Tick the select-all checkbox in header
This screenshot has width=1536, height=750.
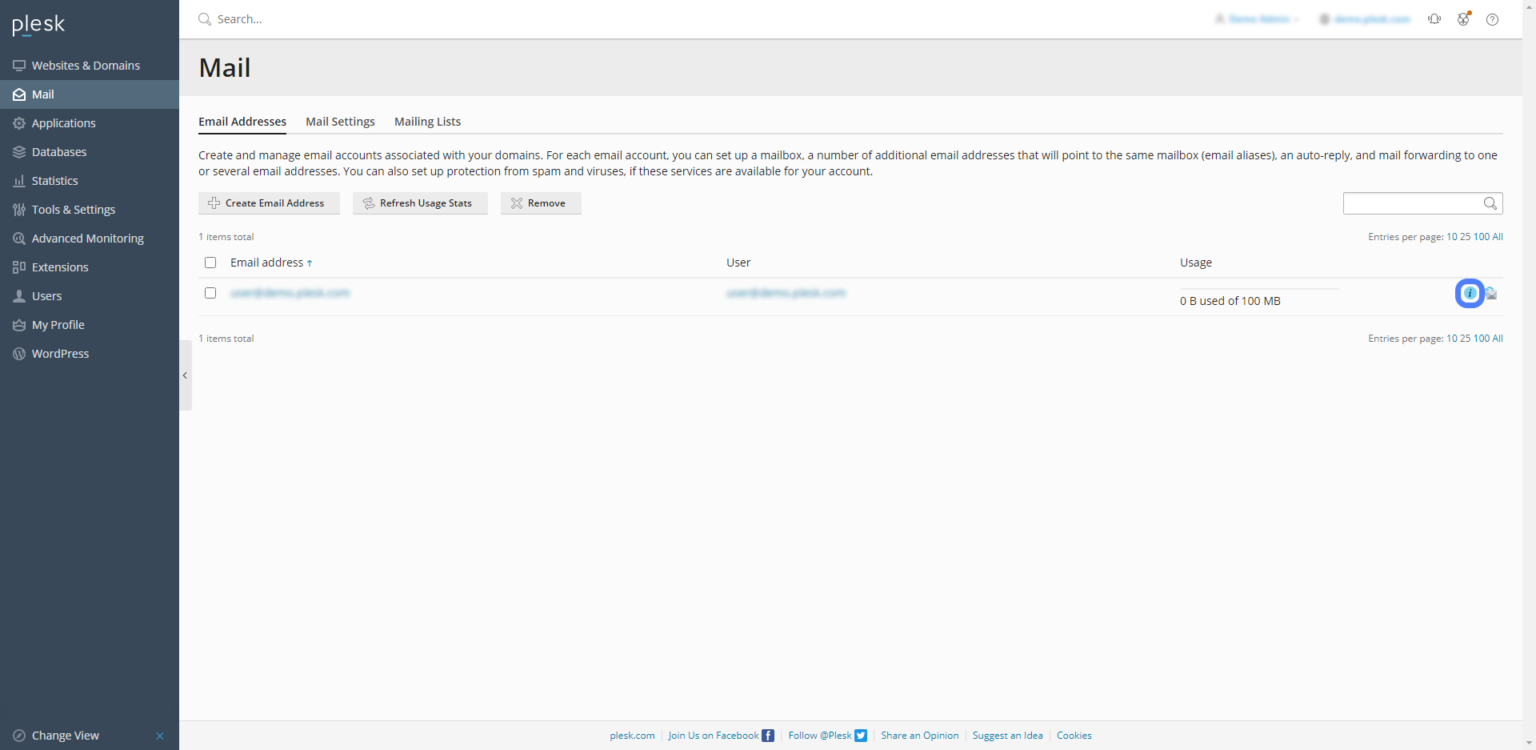pos(210,263)
